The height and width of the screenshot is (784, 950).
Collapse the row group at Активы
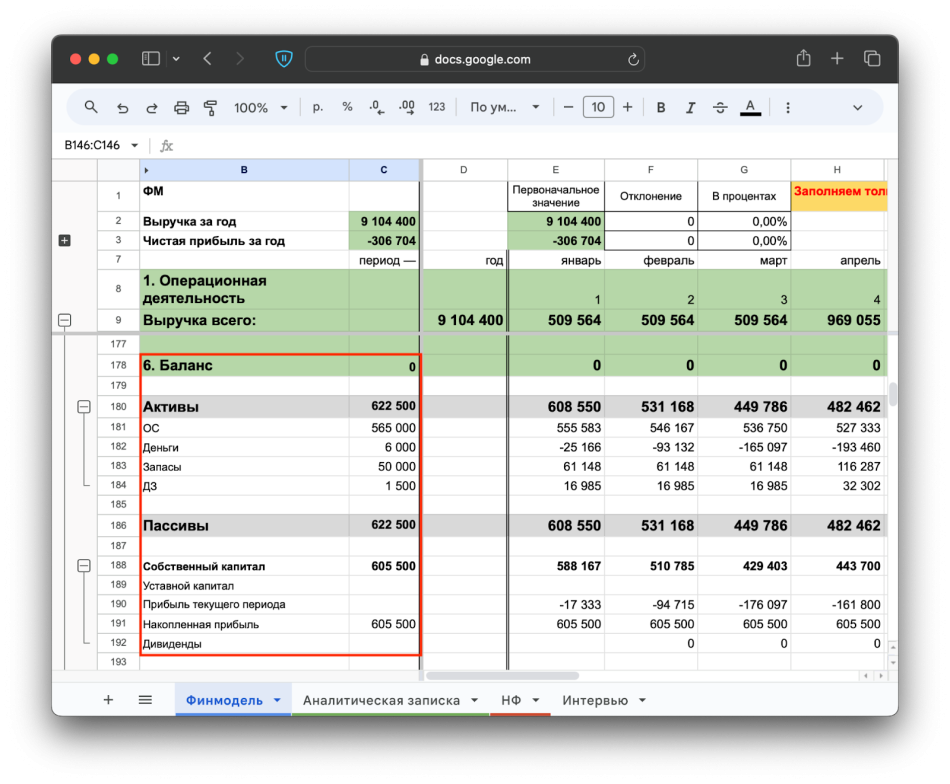[x=84, y=407]
